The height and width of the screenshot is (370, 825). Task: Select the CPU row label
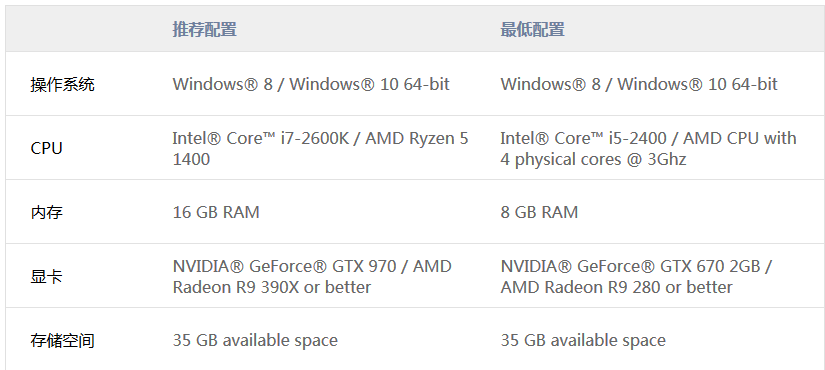(x=47, y=148)
